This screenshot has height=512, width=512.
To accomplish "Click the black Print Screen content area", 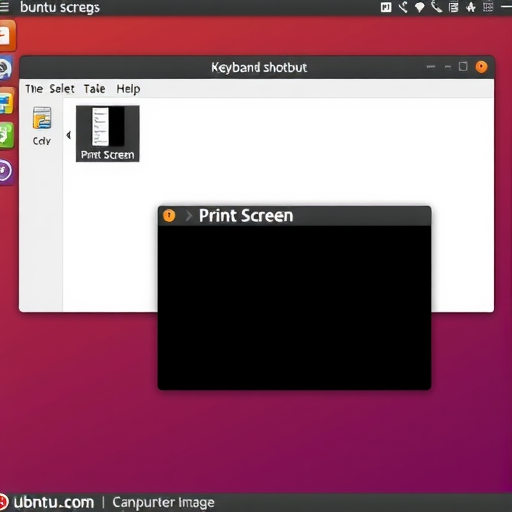I will [294, 307].
